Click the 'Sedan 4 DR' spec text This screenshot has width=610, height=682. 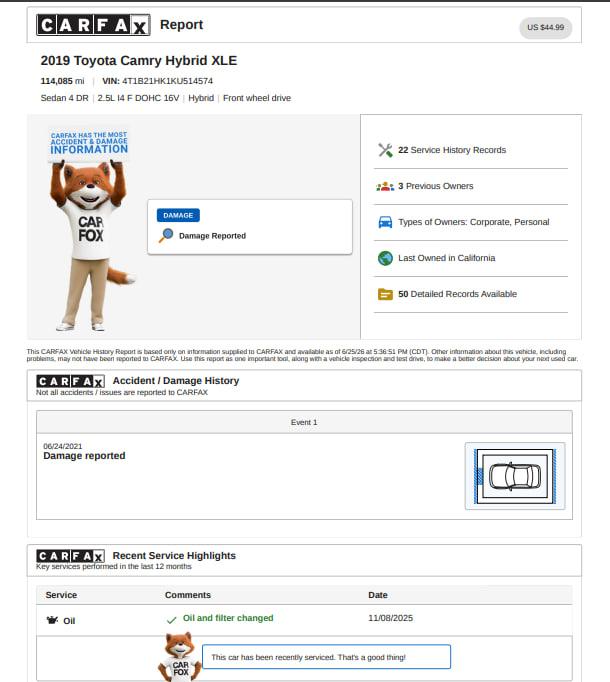(64, 98)
